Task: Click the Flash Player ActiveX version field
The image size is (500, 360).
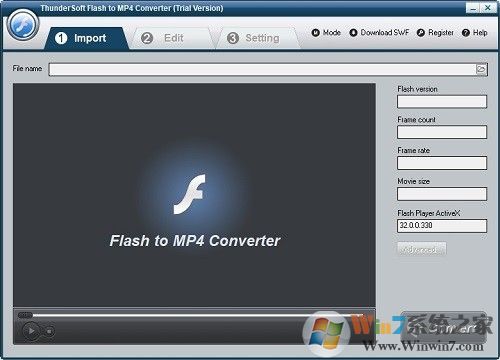Action: [x=442, y=226]
